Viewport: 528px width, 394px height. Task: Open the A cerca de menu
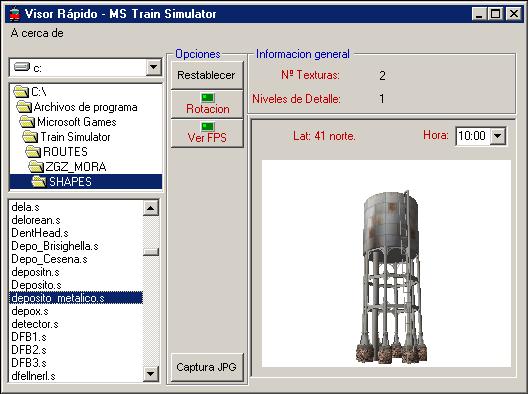(37, 33)
